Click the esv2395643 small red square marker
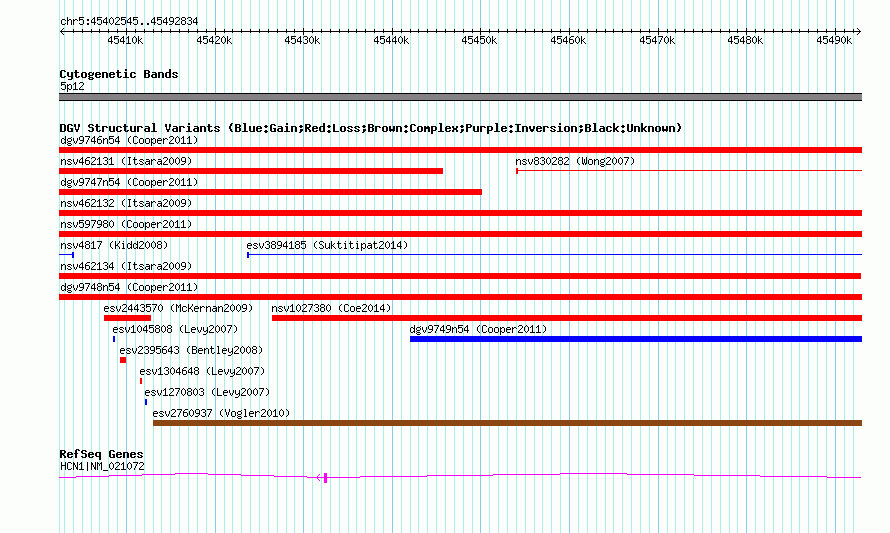The image size is (890, 533). 123,360
